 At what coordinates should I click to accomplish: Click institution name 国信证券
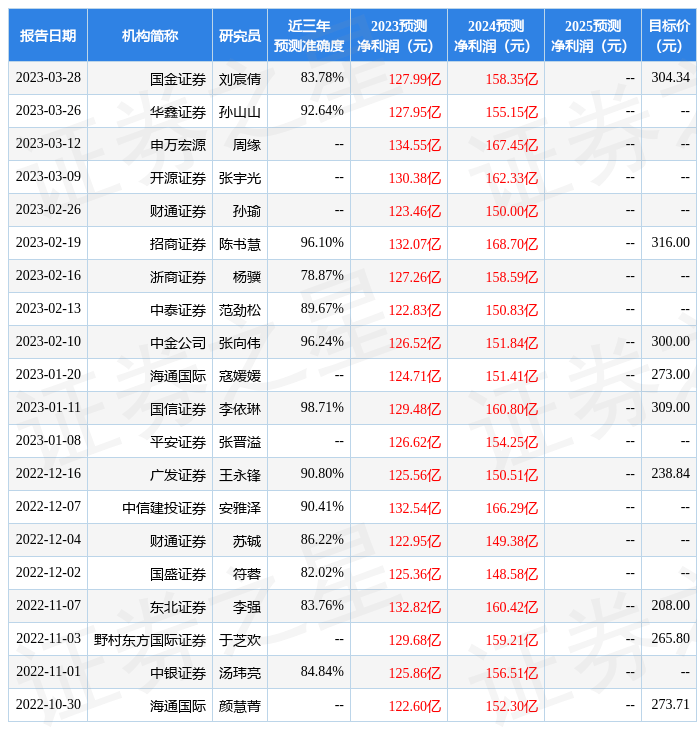point(178,410)
